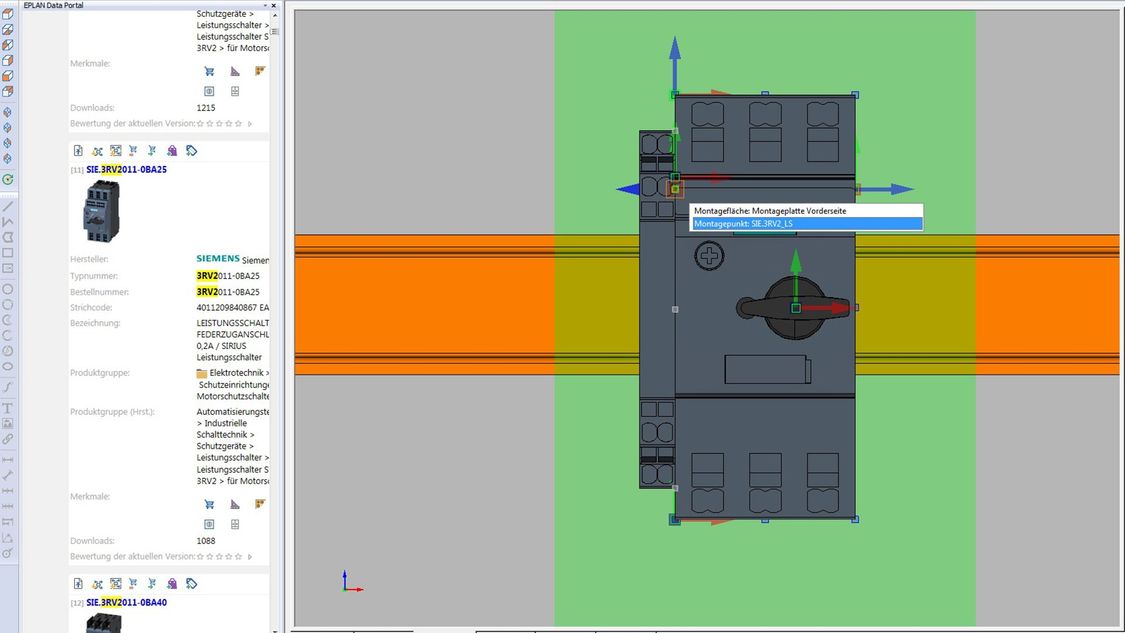Select the Text tool with the T icon
This screenshot has height=633, width=1125.
[8, 408]
